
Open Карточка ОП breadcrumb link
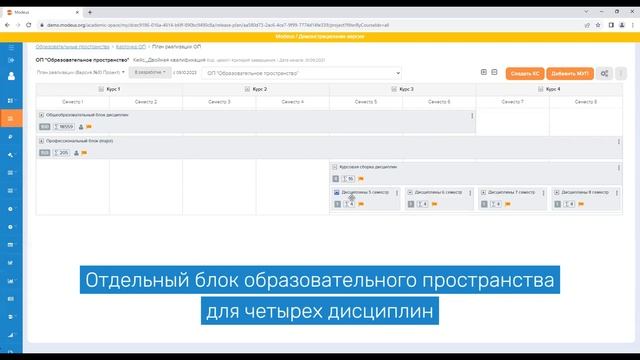tap(131, 47)
